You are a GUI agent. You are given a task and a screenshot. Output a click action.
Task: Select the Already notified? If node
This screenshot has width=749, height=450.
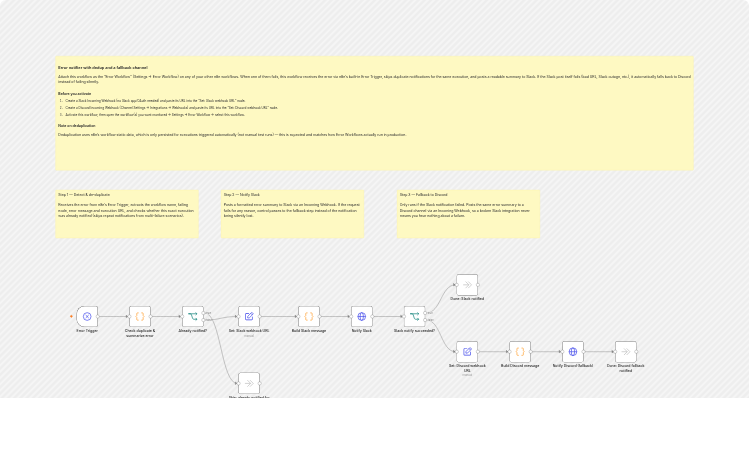[x=193, y=316]
